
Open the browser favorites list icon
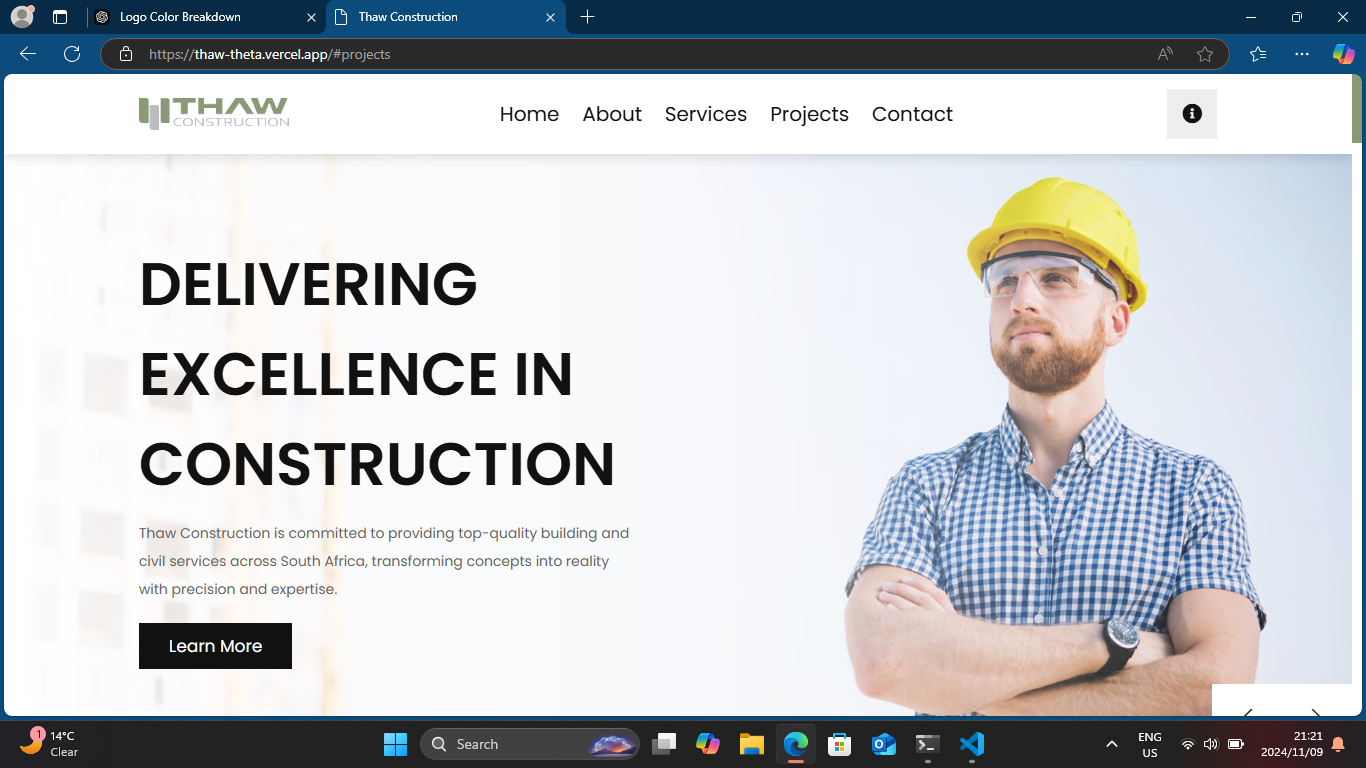pyautogui.click(x=1258, y=54)
